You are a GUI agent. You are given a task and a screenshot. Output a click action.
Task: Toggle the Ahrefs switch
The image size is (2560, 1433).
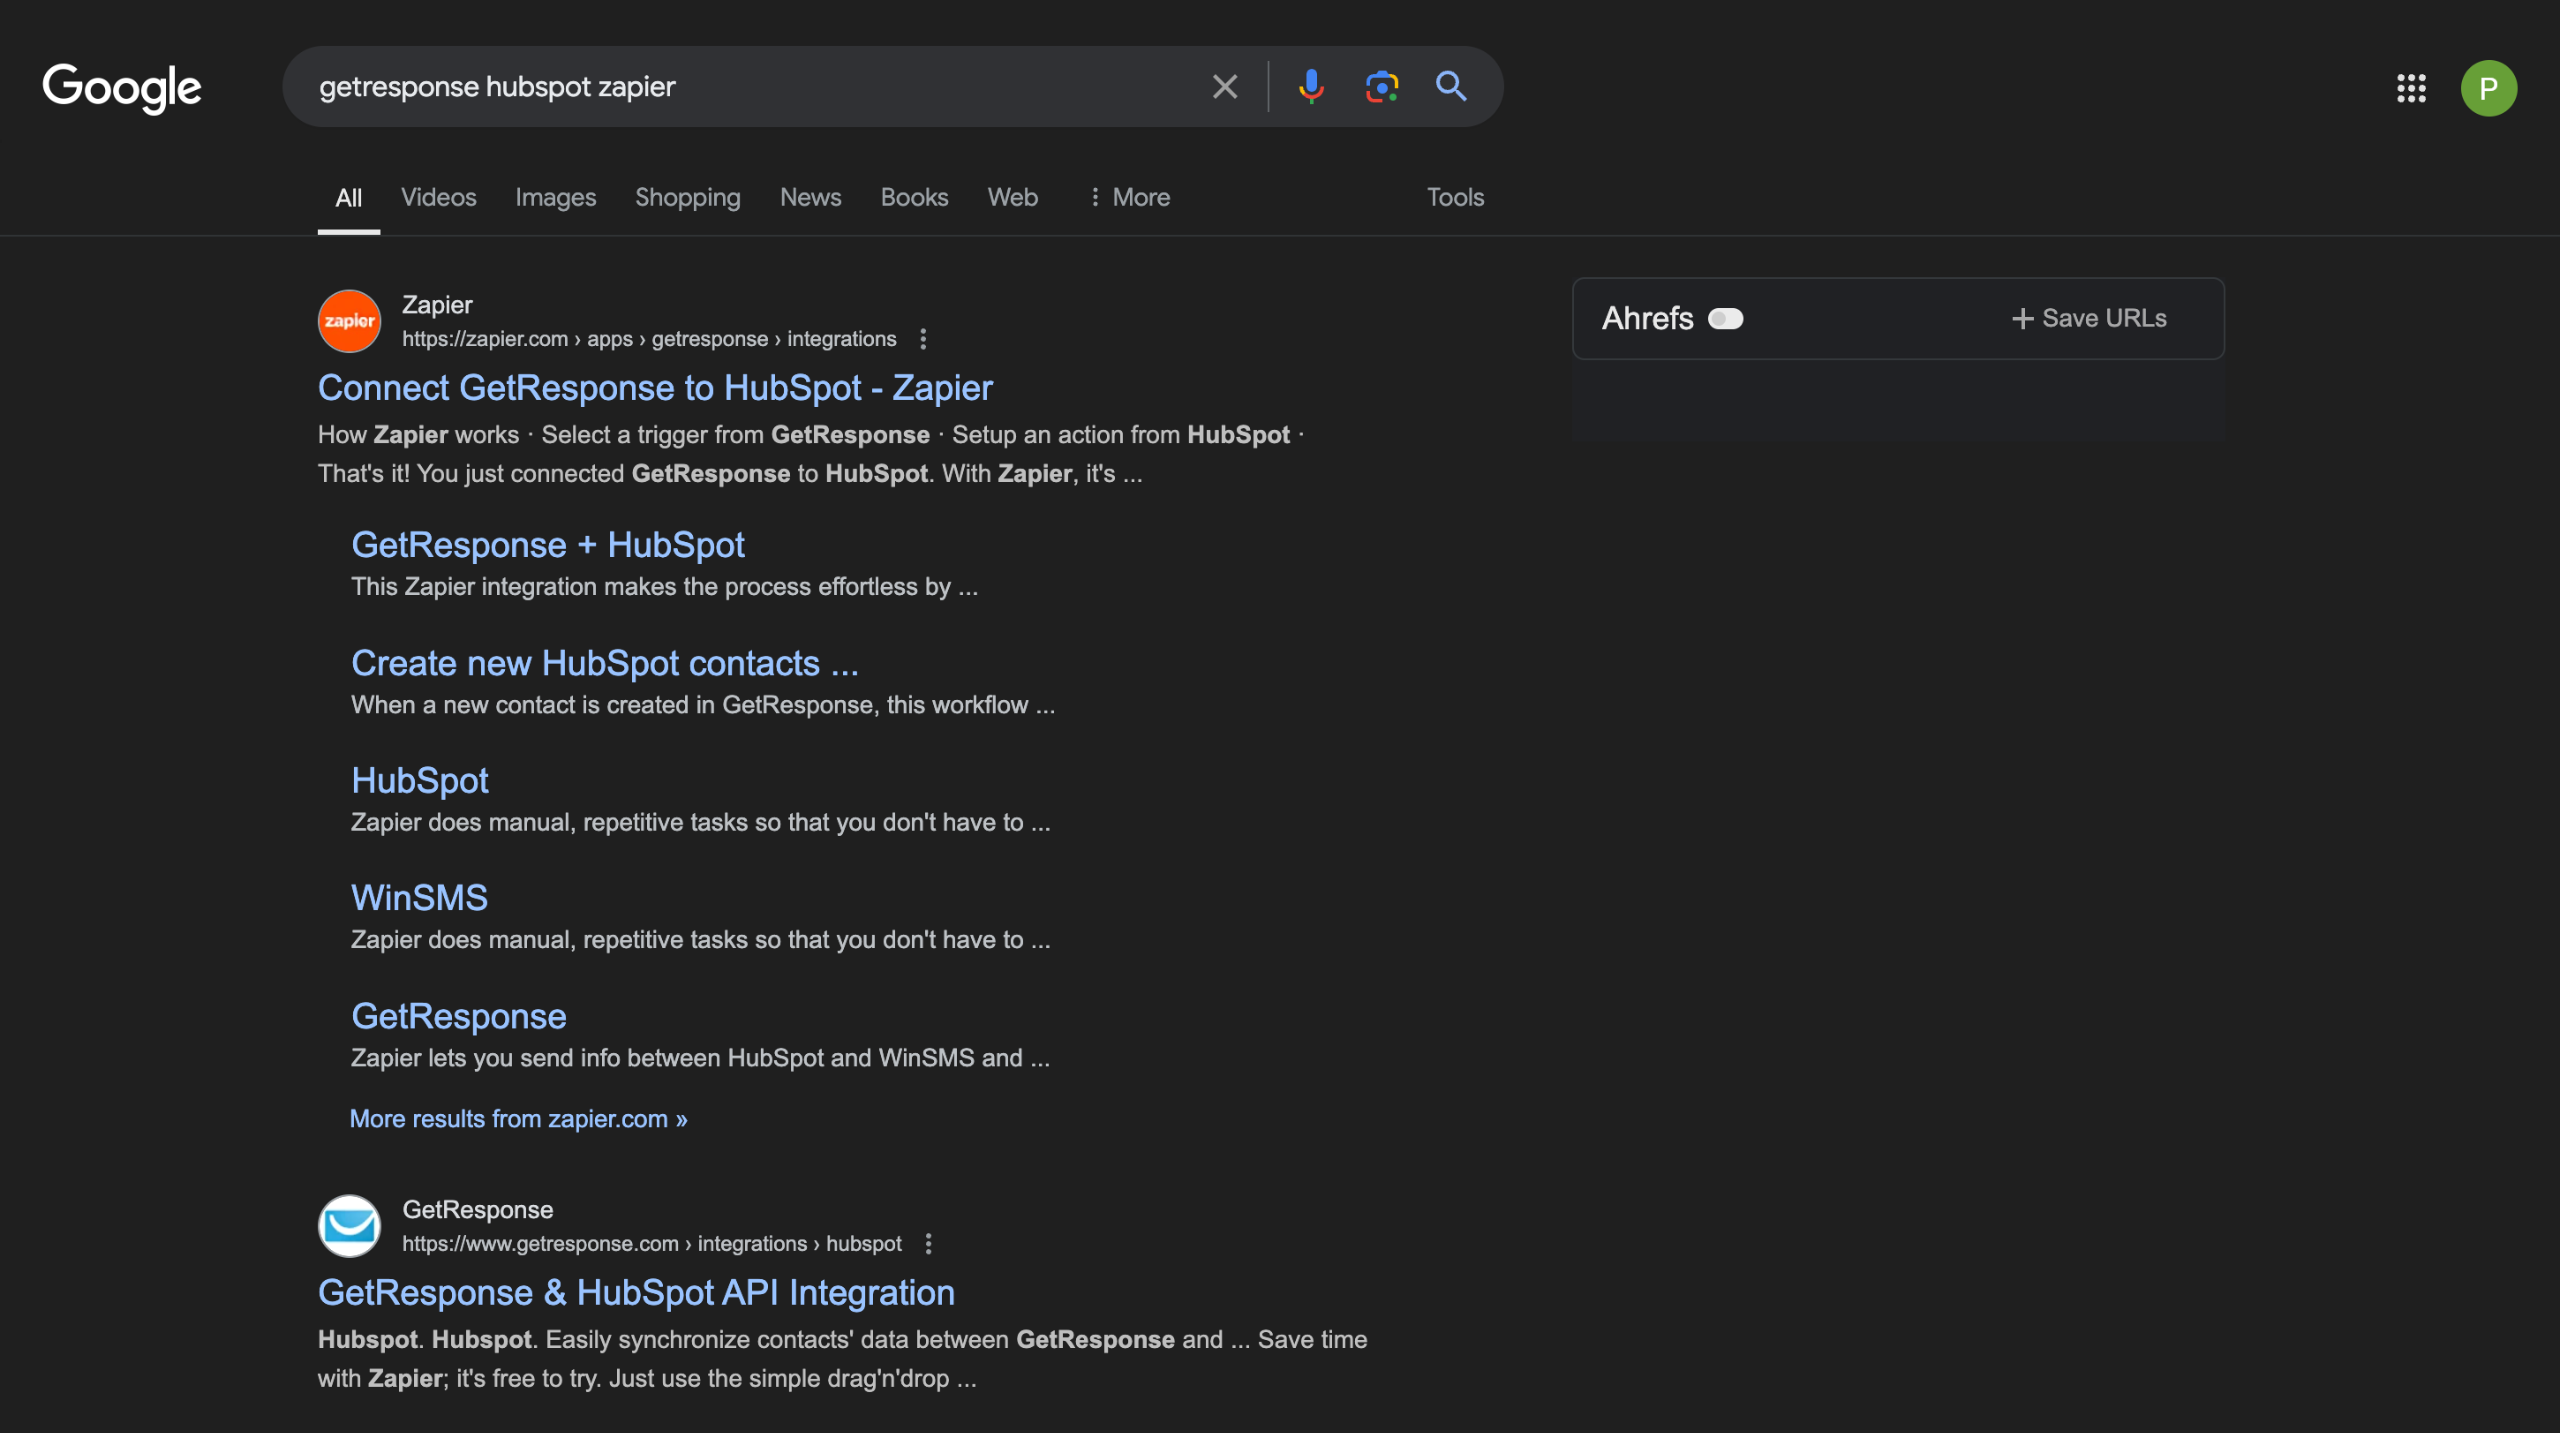coord(1725,319)
